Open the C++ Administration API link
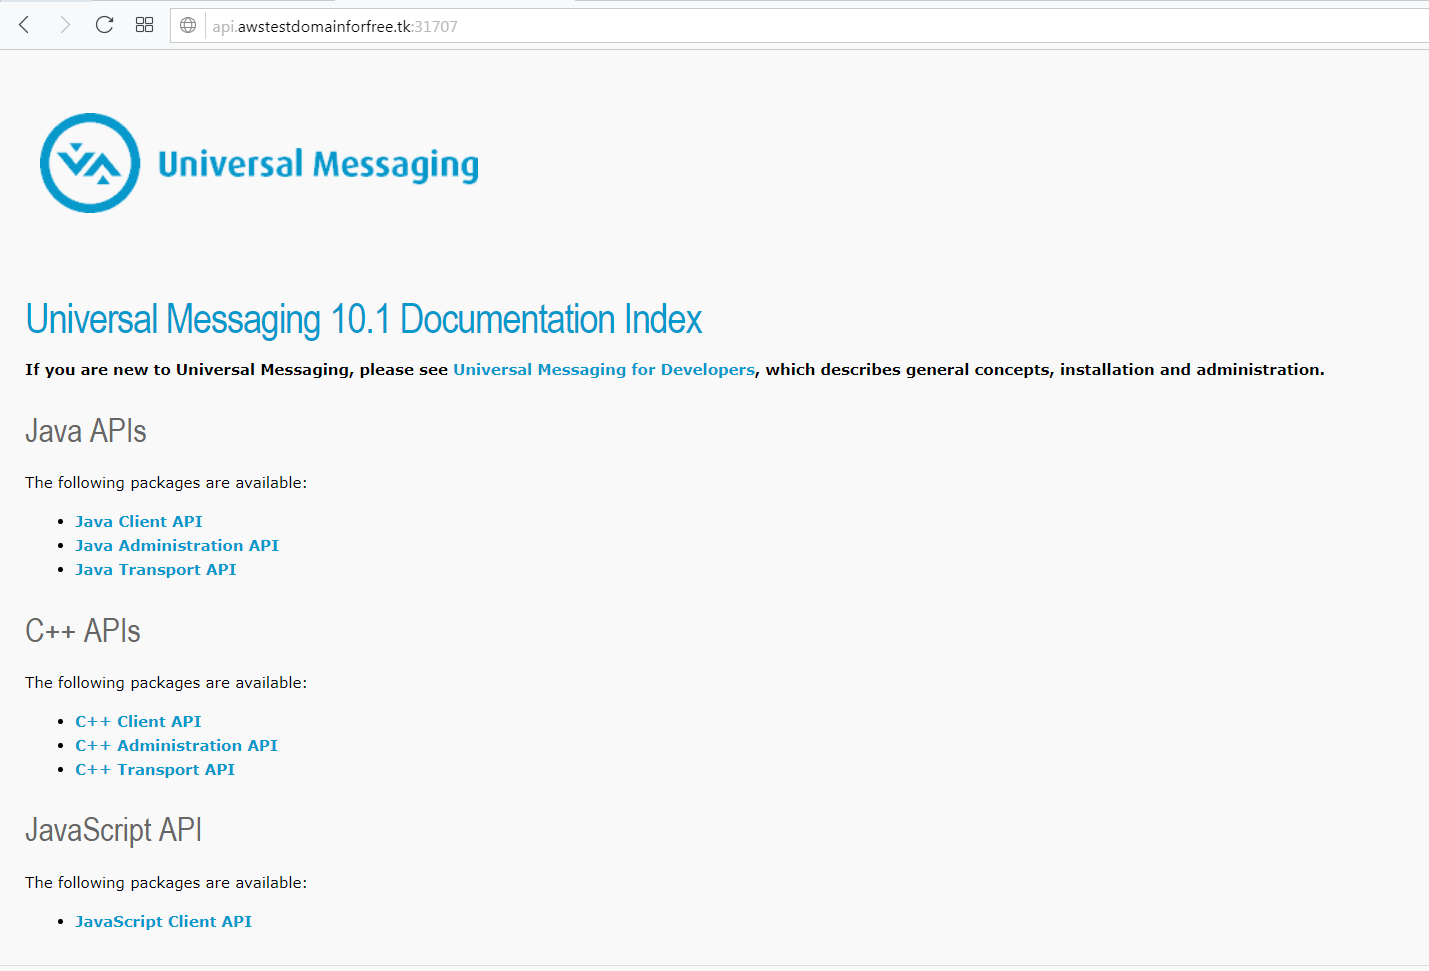Image resolution: width=1429 pixels, height=971 pixels. [x=176, y=745]
